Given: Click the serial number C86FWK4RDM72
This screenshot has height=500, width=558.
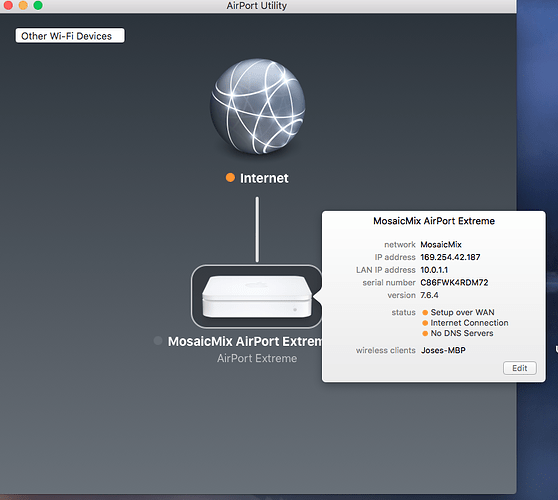Looking at the screenshot, I should [454, 283].
